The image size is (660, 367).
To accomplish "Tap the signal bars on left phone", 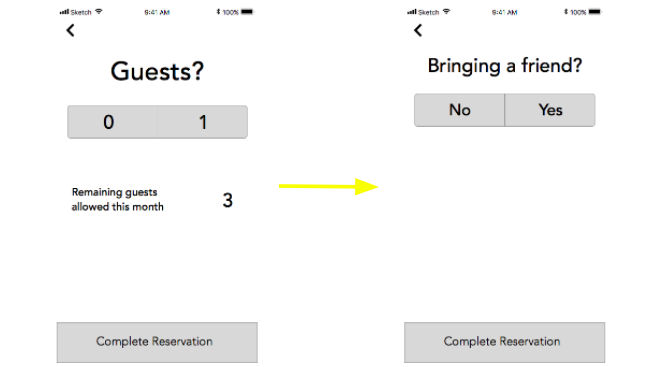I will click(x=64, y=12).
